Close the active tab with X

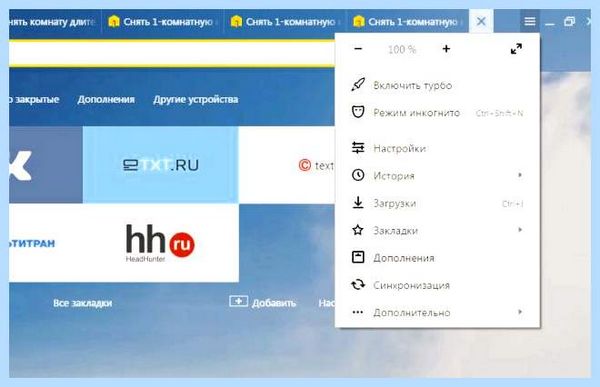(x=481, y=21)
